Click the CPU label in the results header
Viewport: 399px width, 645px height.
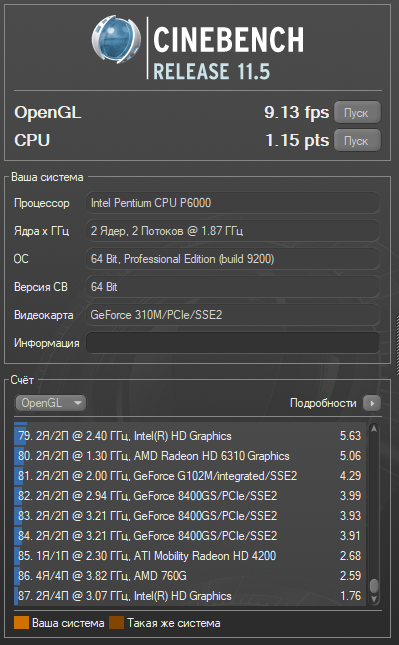coord(32,140)
